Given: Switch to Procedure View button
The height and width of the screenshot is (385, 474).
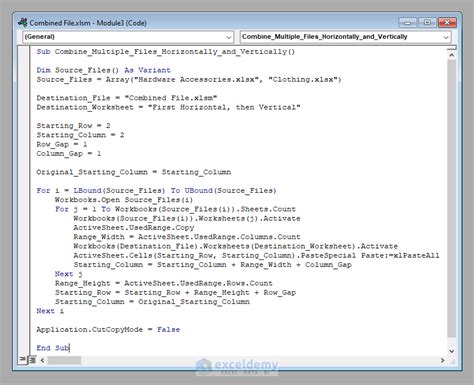Looking at the screenshot, I should tap(23, 360).
